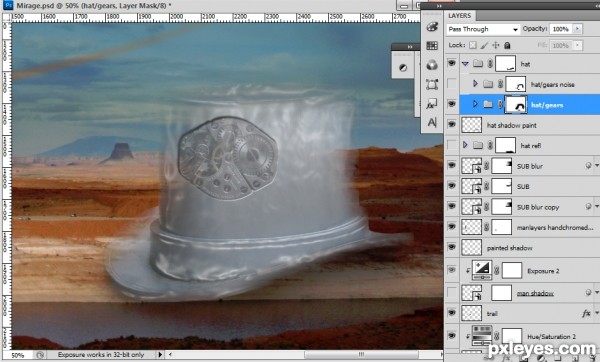600x362 pixels.
Task: Select the man shadow layer name
Action: click(x=535, y=293)
